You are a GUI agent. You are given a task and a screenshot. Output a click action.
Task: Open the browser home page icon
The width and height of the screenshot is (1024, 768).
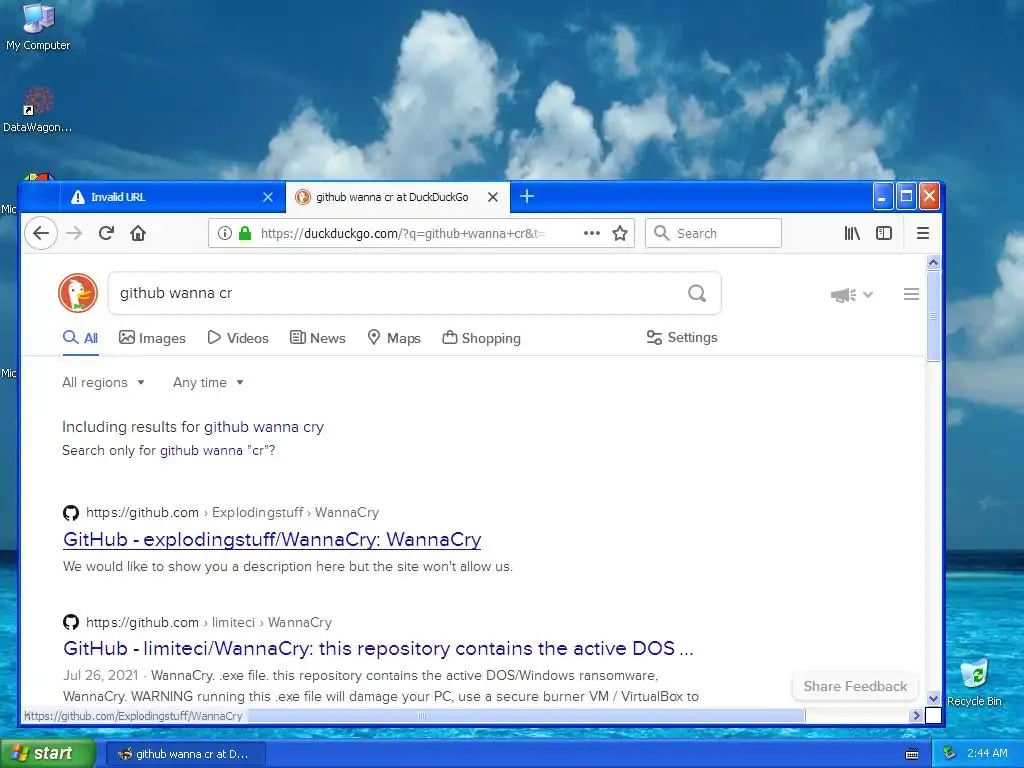(x=138, y=233)
